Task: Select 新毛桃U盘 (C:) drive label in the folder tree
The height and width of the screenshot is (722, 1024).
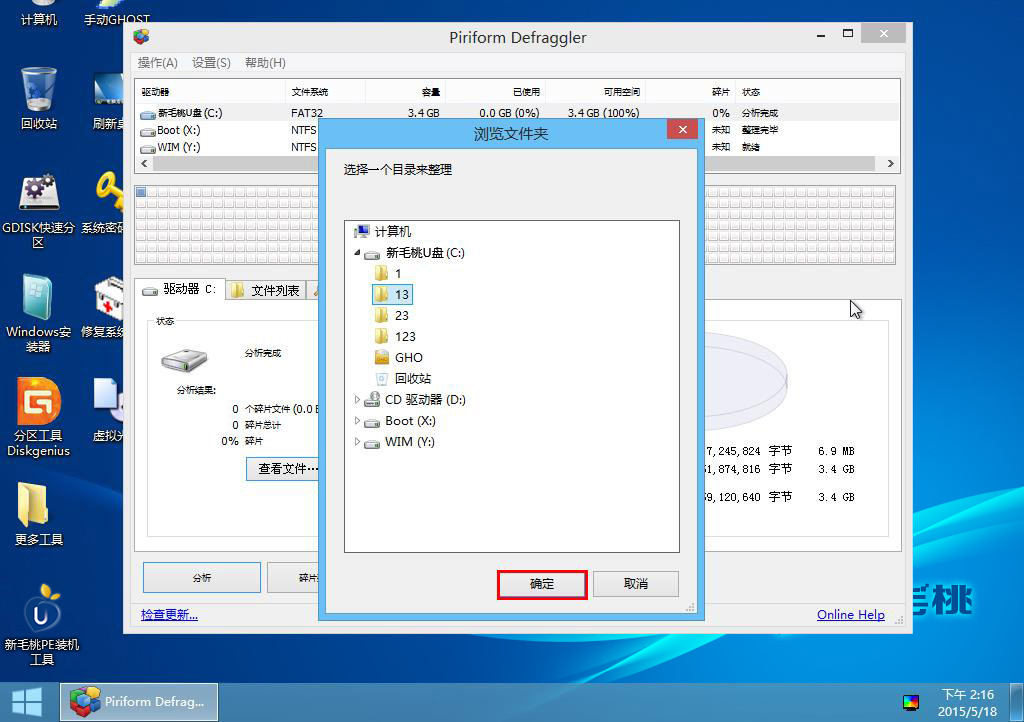Action: pos(425,253)
